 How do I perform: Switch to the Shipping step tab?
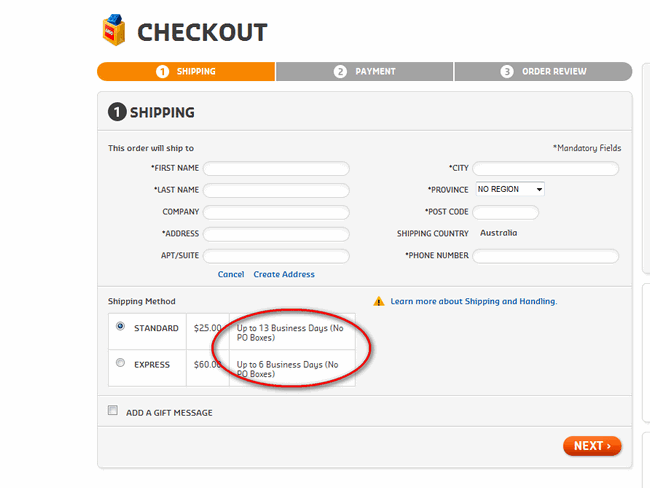(x=186, y=72)
